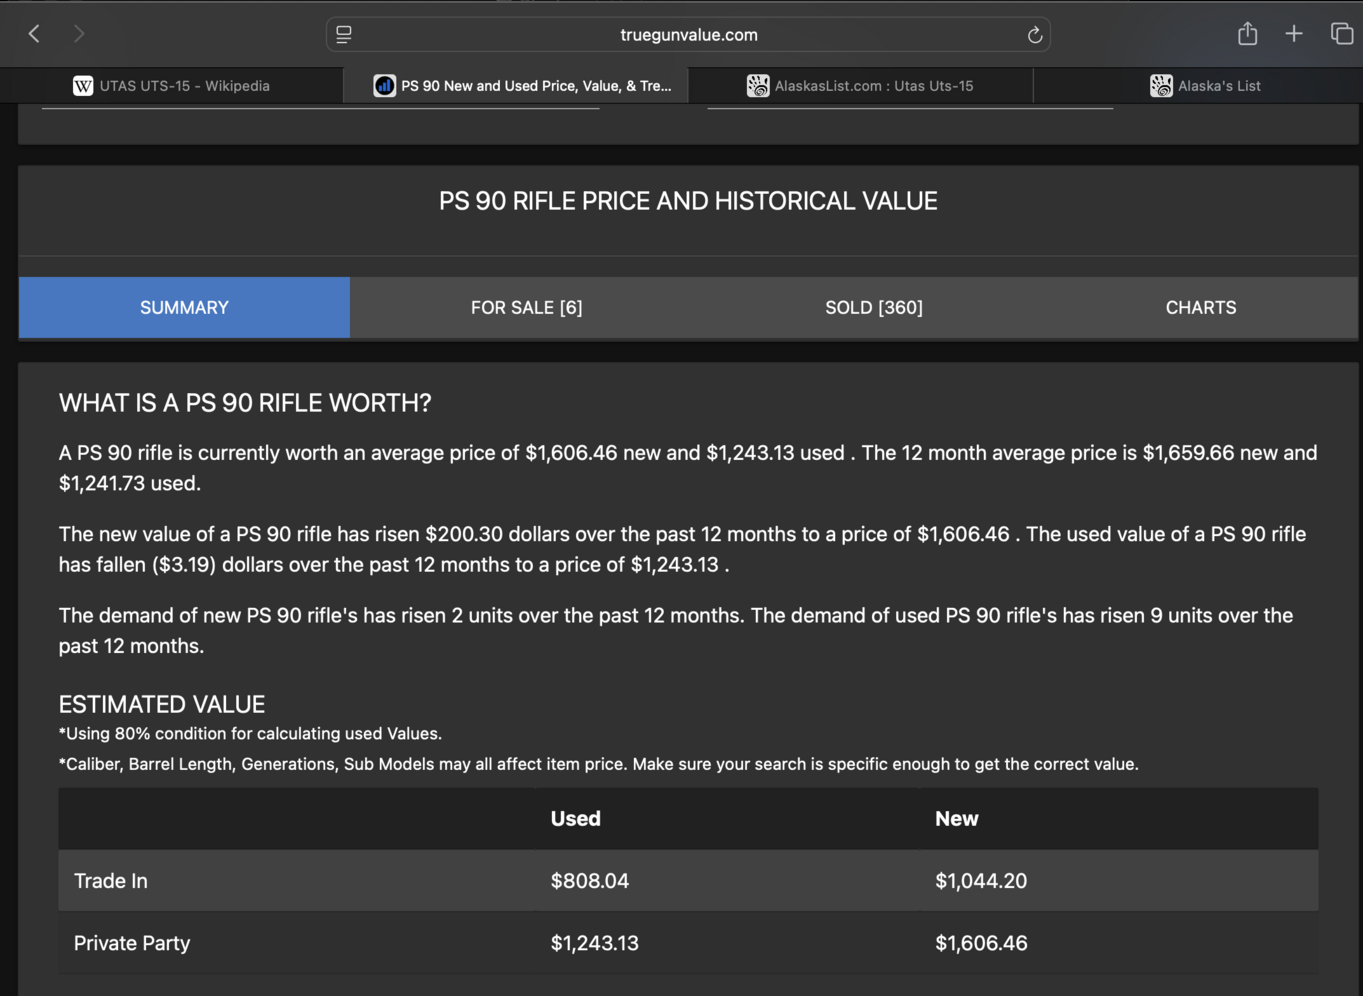
Task: Go back using Safari back arrow
Action: click(x=34, y=34)
